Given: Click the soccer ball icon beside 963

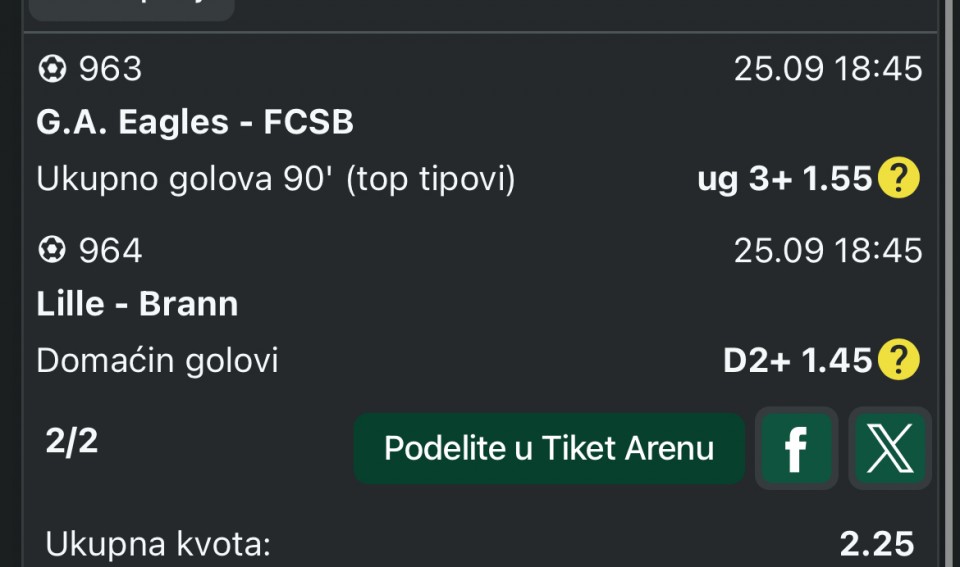Looking at the screenshot, I should click(52, 69).
